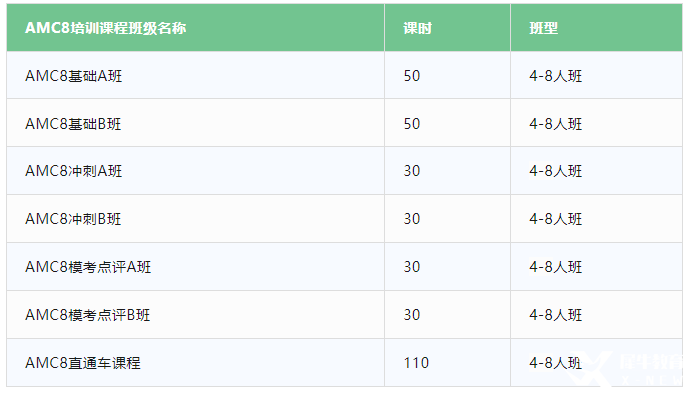Select the AMC8直通车课程 row name

83,363
